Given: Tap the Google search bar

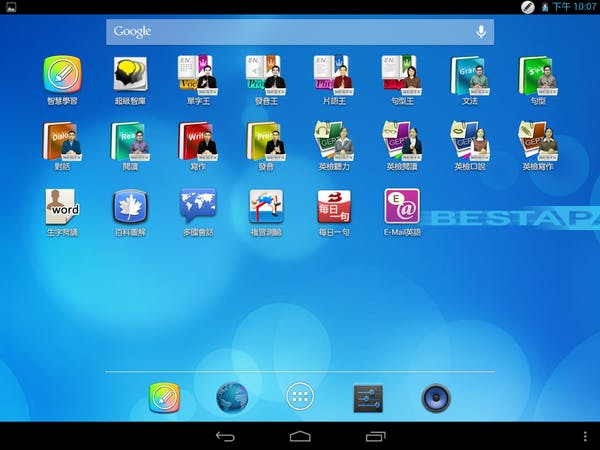Looking at the screenshot, I should [300, 32].
